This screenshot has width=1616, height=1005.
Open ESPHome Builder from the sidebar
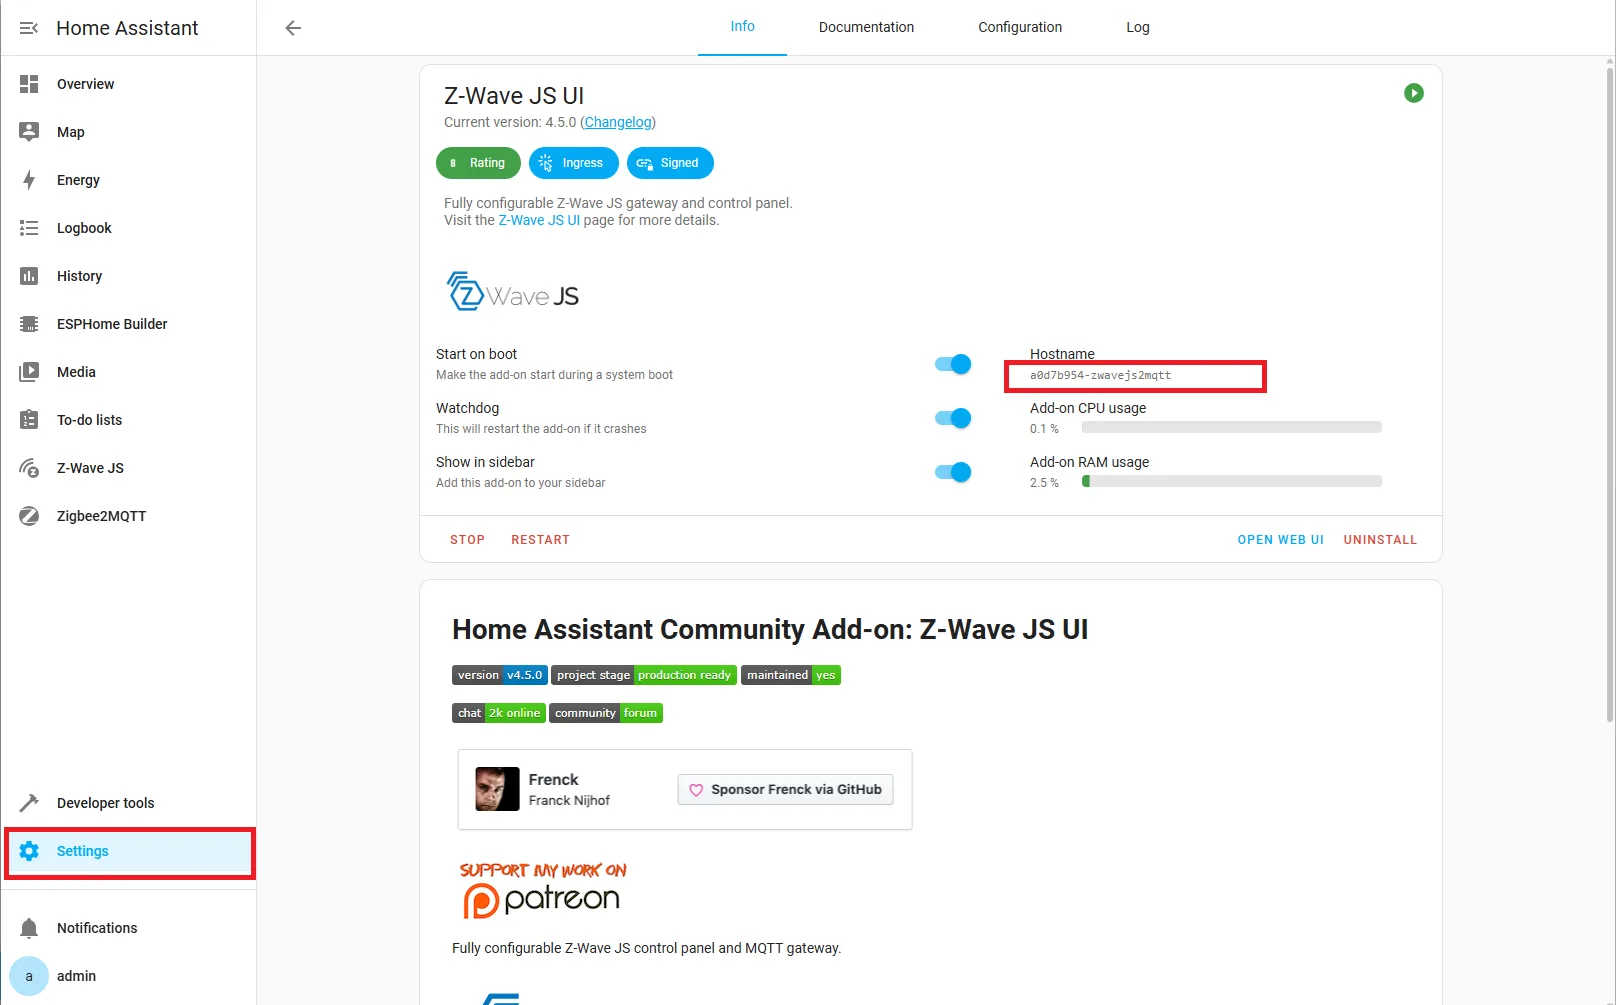(x=112, y=323)
